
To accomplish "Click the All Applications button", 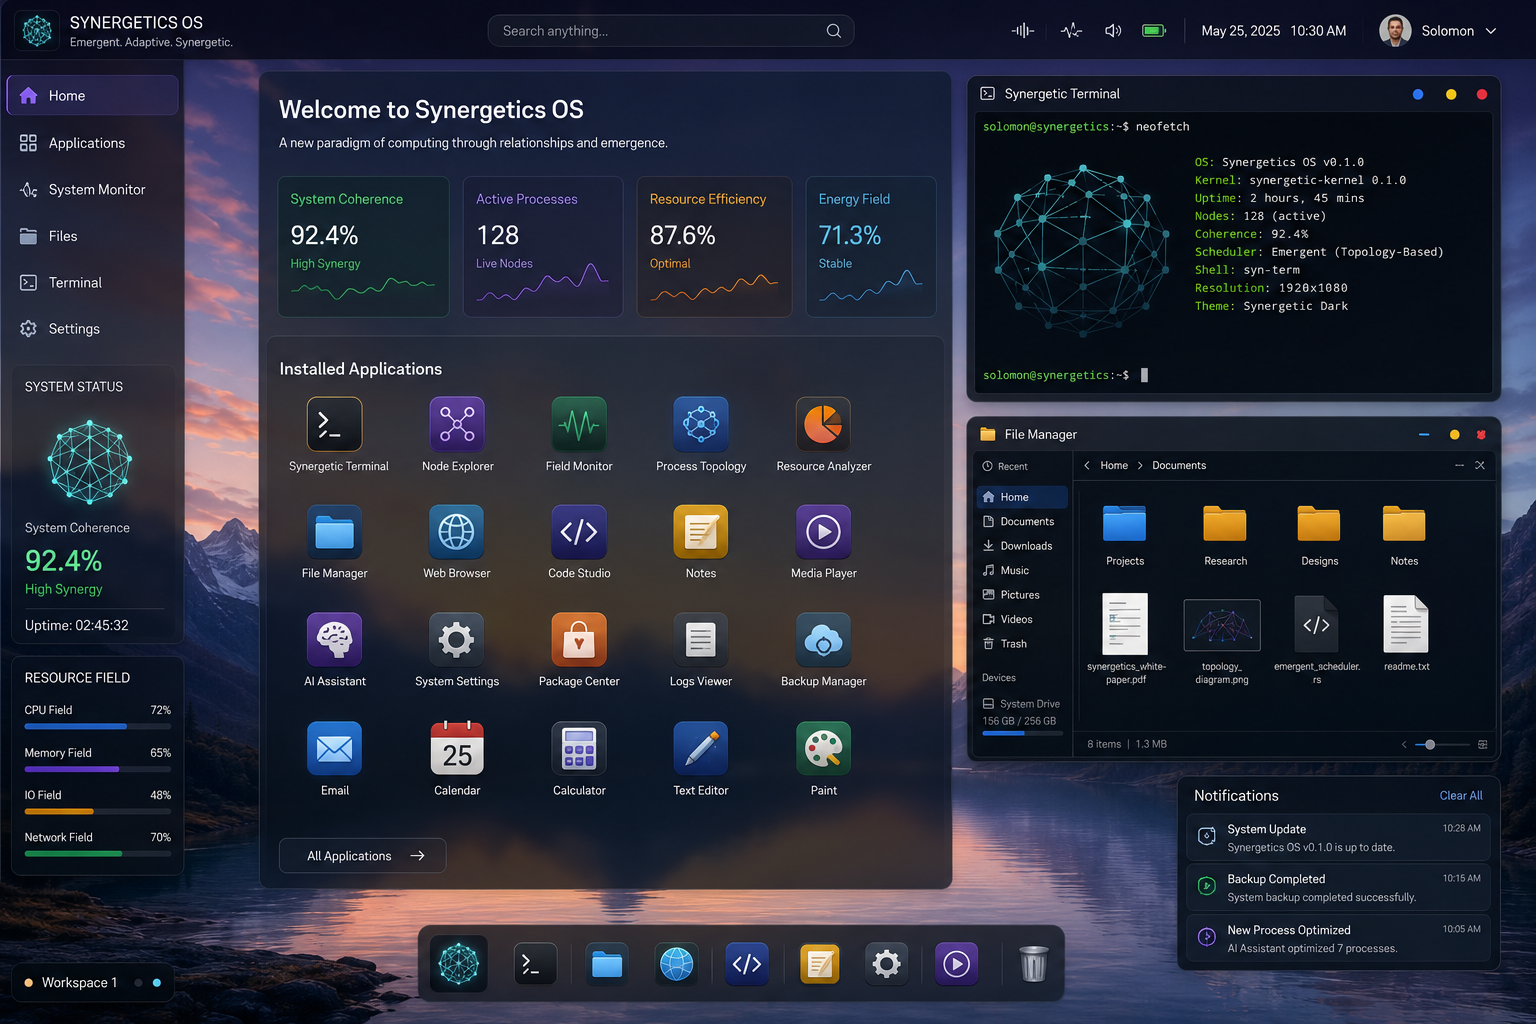I will [362, 856].
